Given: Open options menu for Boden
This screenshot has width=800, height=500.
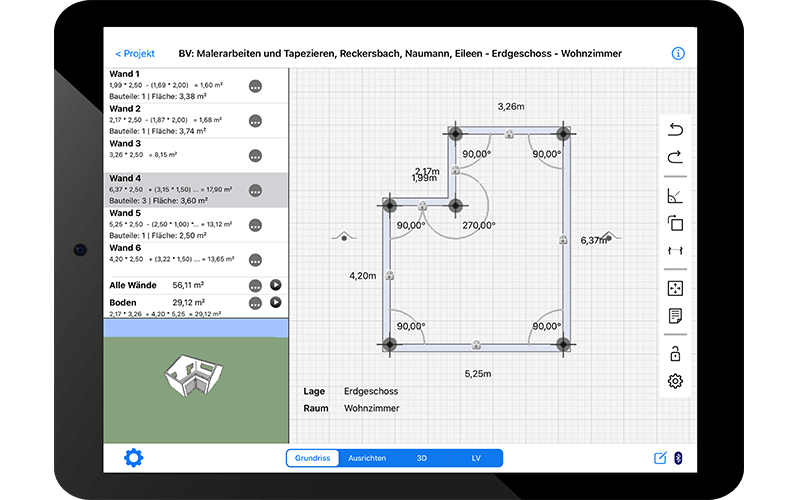Looking at the screenshot, I should [x=255, y=303].
